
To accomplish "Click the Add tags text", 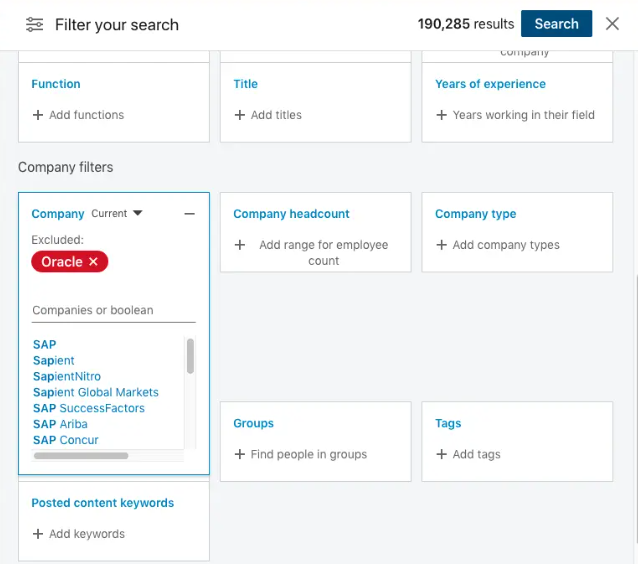I will [x=476, y=454].
